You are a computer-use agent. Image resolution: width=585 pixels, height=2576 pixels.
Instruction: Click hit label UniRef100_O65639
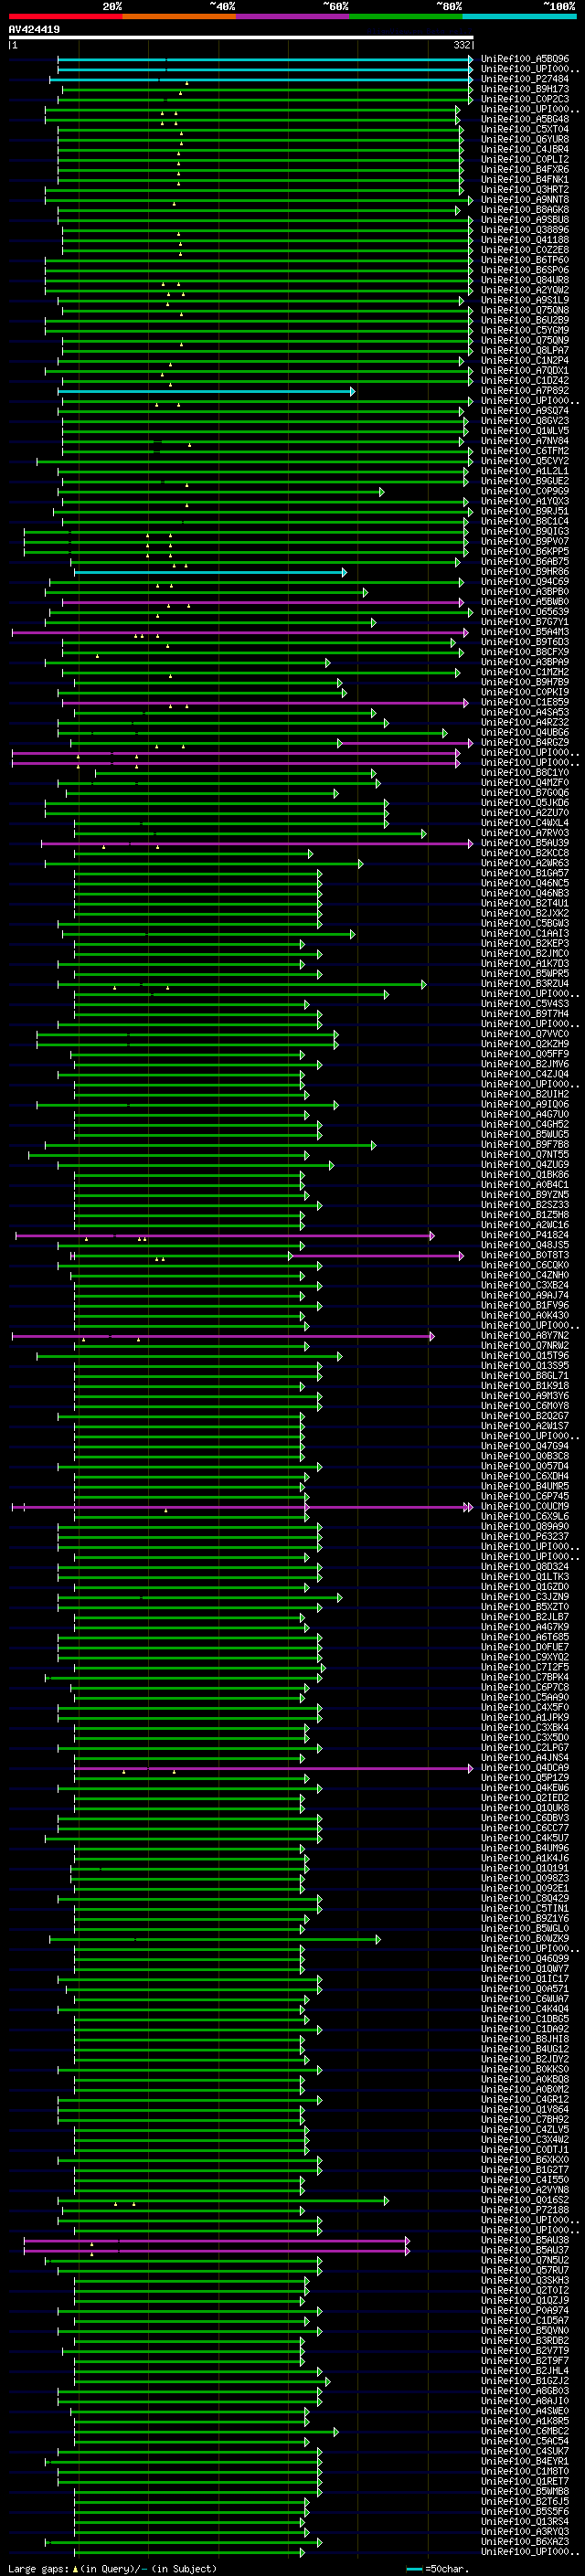(525, 612)
